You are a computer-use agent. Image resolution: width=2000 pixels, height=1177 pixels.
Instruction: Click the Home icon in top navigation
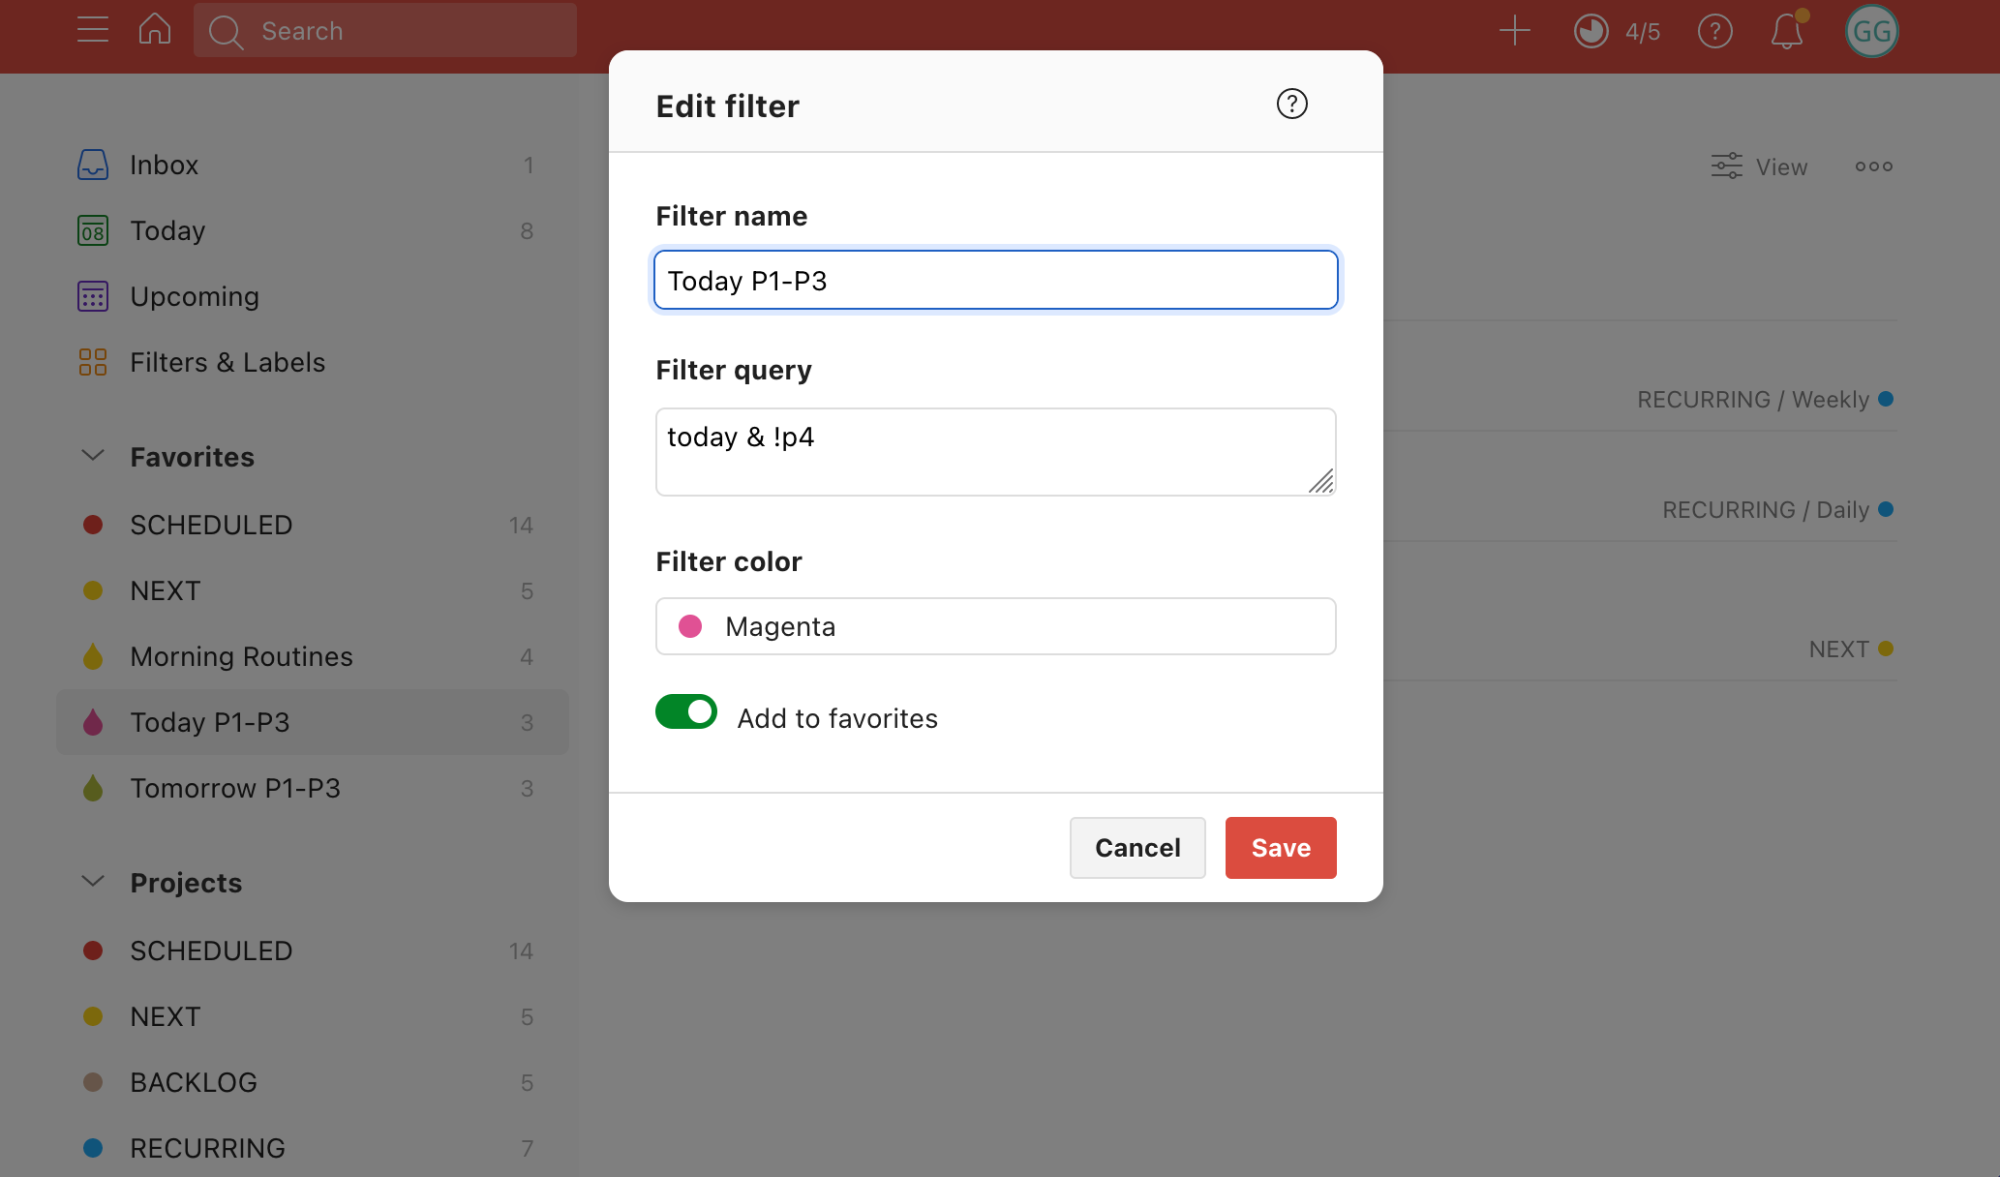[154, 29]
